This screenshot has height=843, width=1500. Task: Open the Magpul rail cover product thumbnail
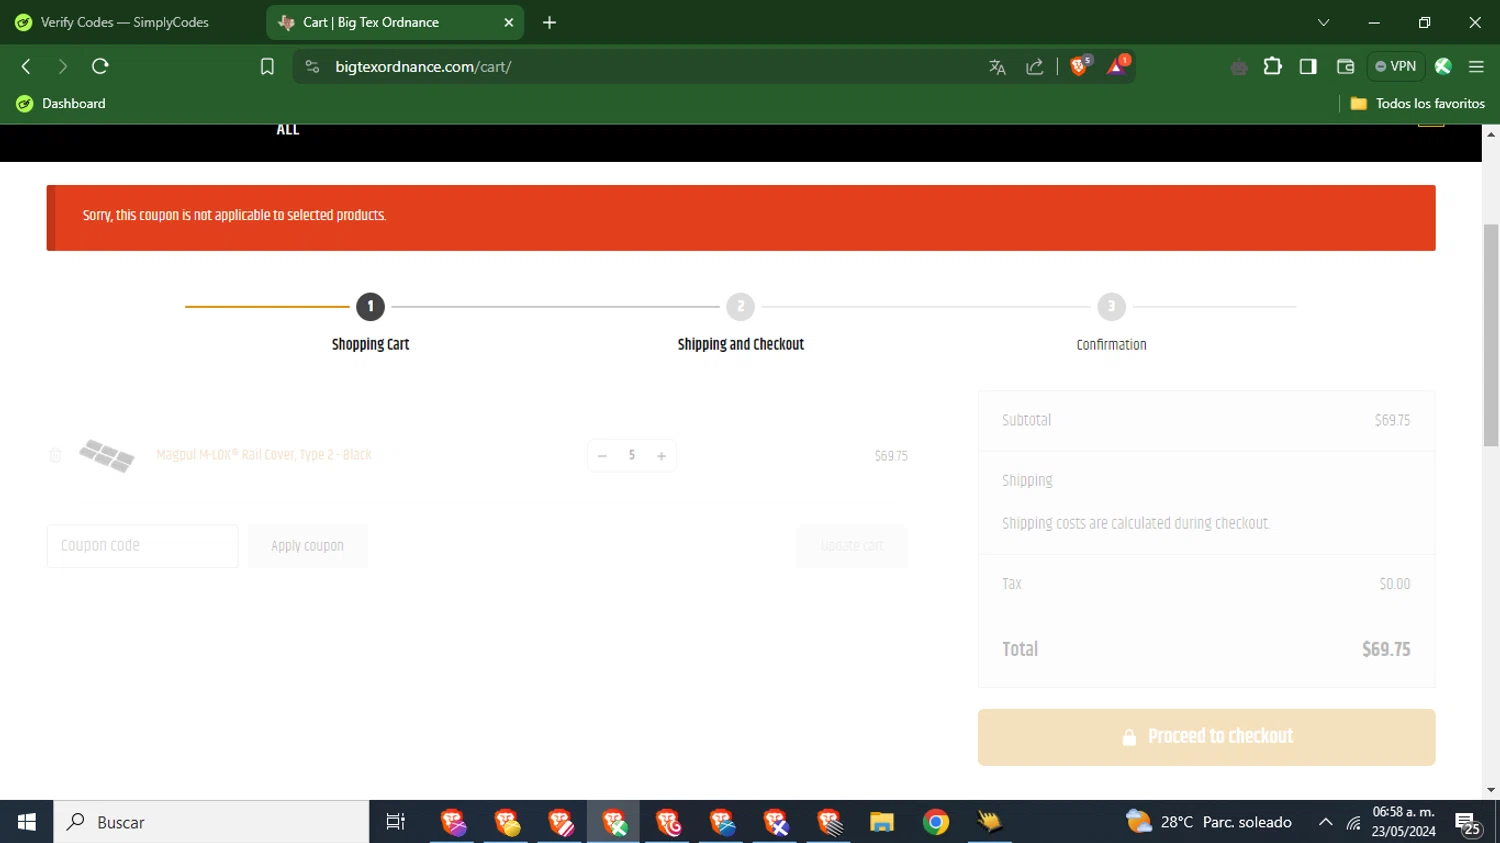click(107, 455)
